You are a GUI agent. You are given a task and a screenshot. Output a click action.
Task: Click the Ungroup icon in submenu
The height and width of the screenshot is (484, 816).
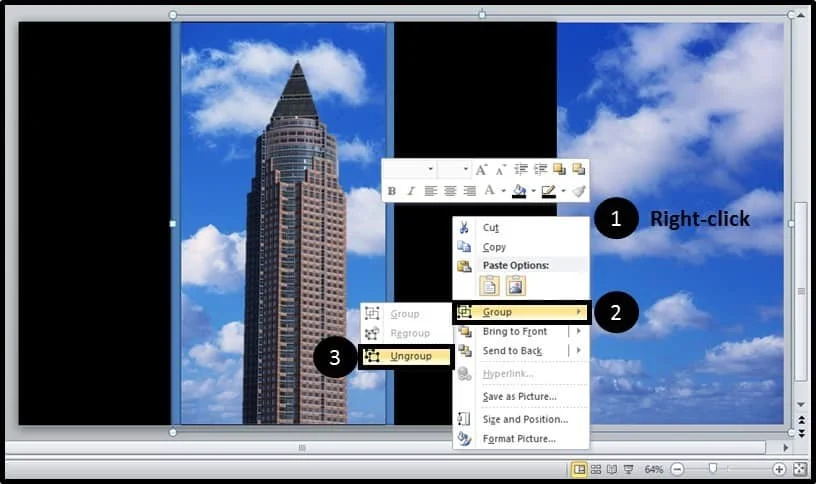point(372,356)
